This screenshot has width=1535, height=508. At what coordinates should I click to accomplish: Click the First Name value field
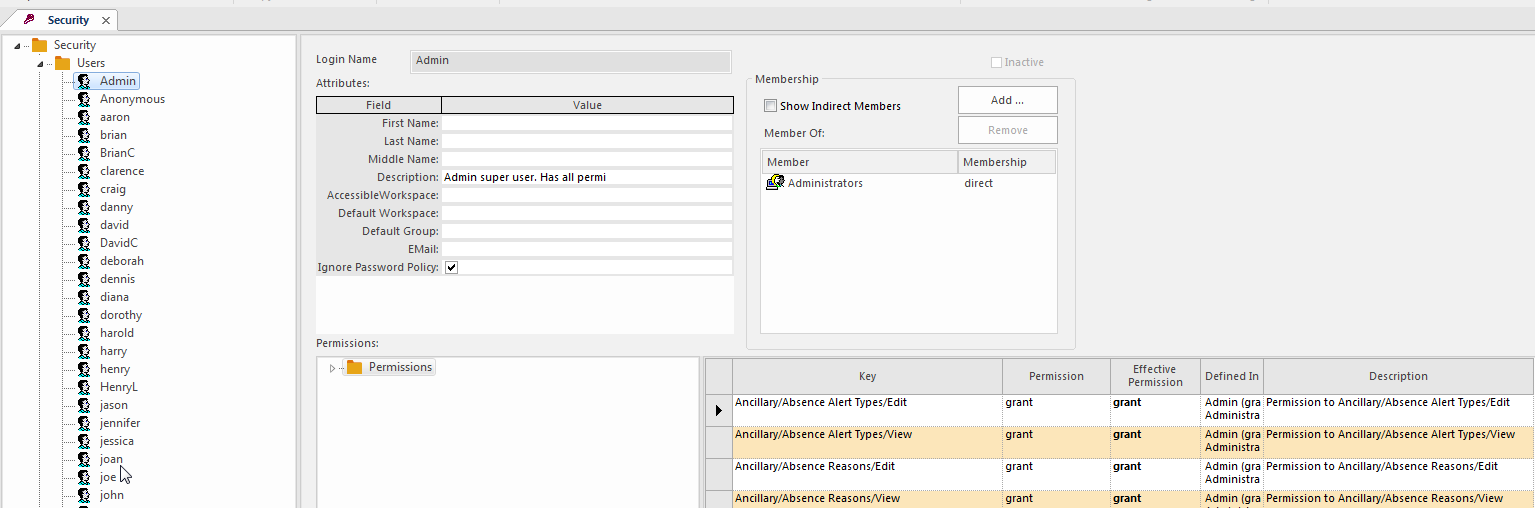click(587, 123)
